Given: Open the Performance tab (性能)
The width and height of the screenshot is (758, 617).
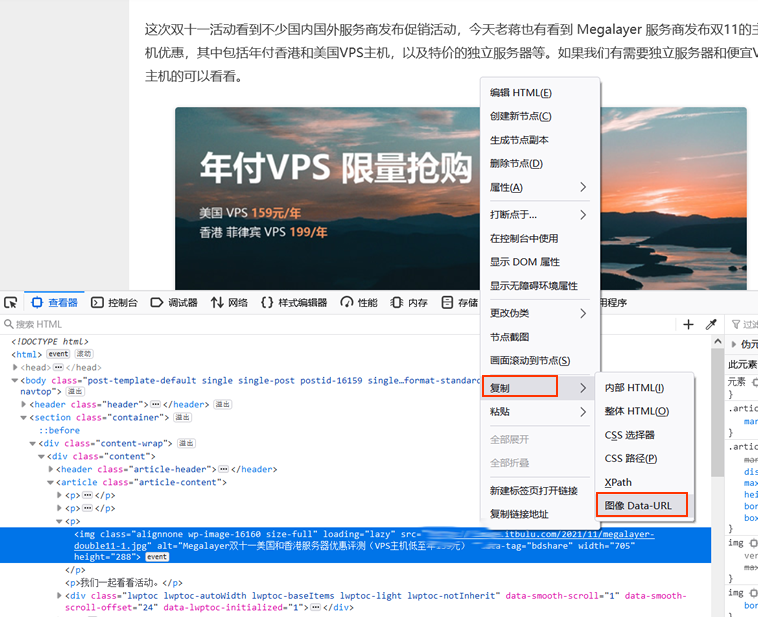Looking at the screenshot, I should [359, 303].
